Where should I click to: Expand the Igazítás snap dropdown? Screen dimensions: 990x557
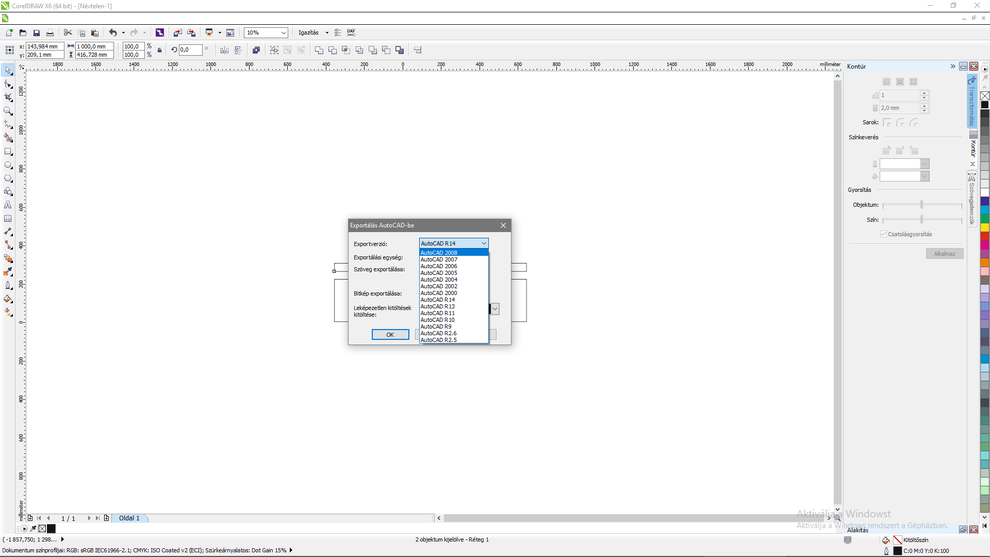[326, 33]
